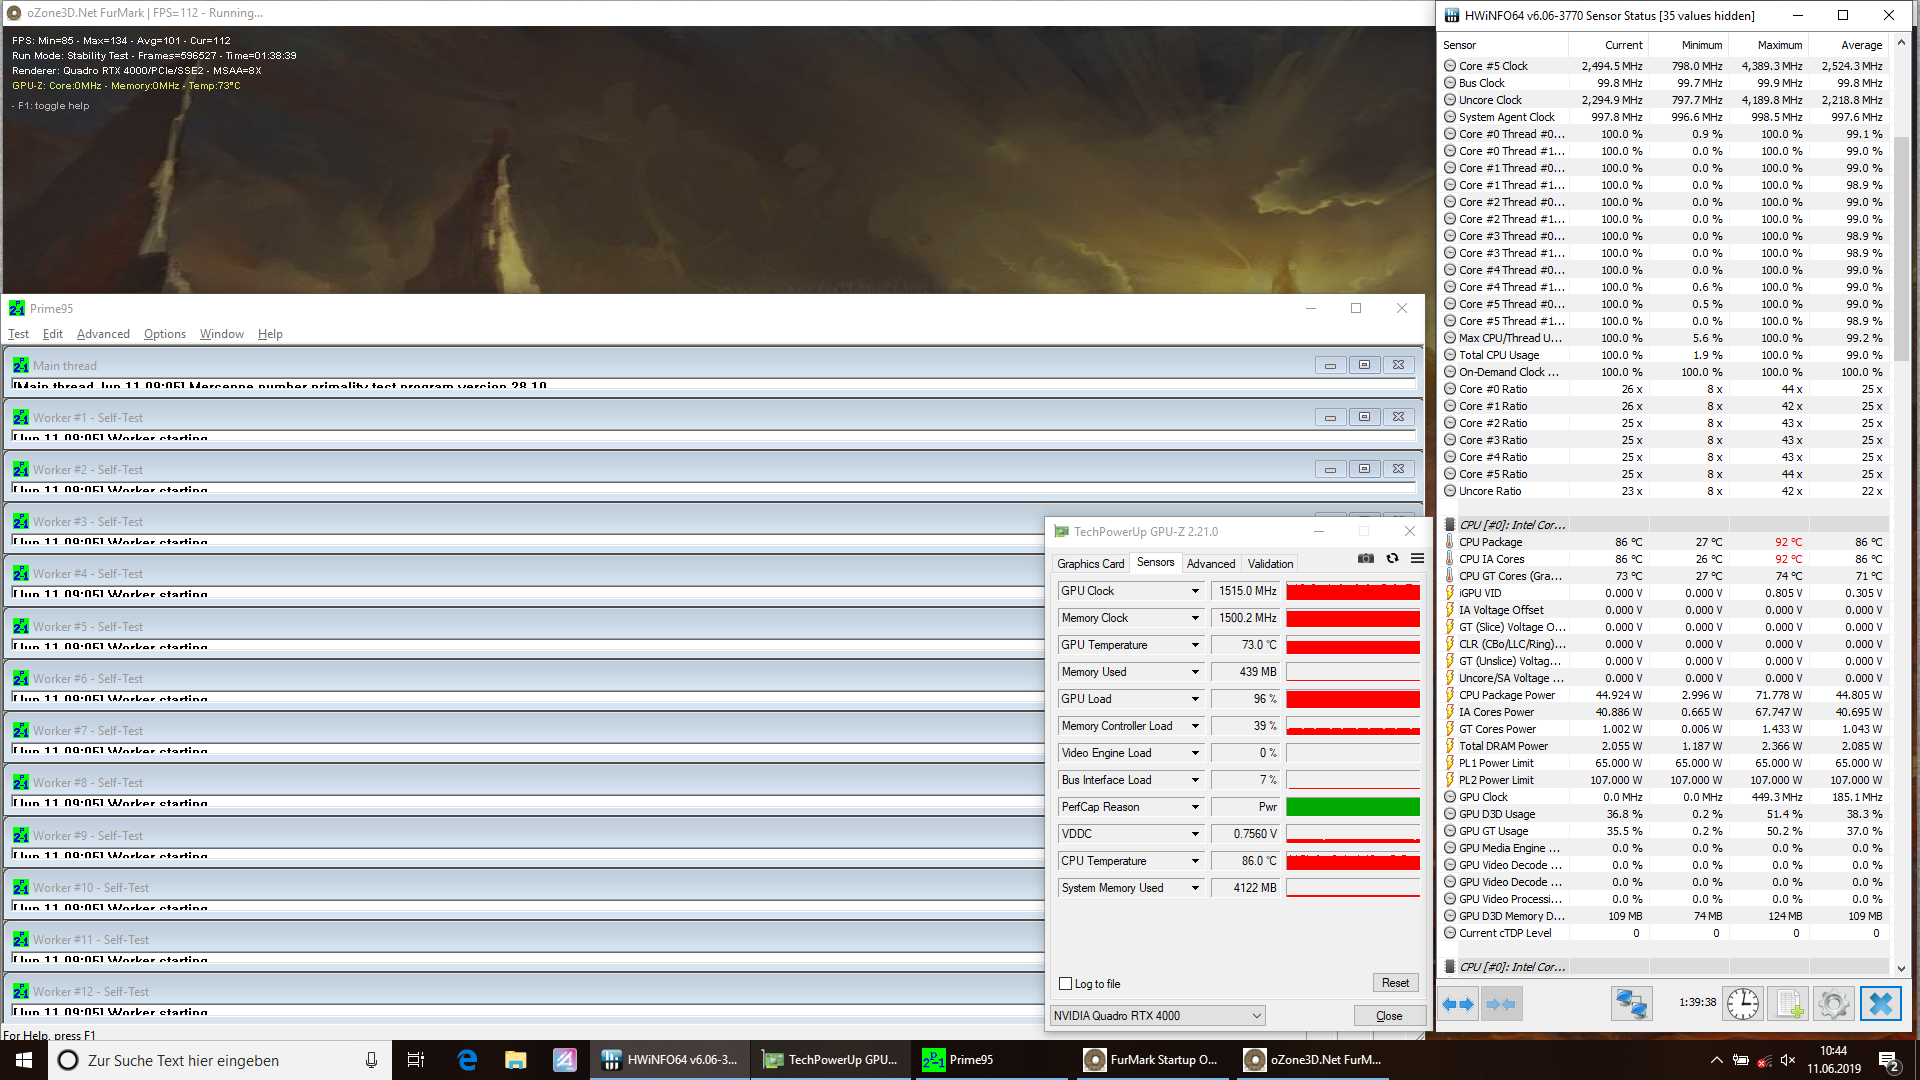Image resolution: width=1920 pixels, height=1080 pixels.
Task: Open the Prime95 Advanced menu
Action: tap(103, 334)
